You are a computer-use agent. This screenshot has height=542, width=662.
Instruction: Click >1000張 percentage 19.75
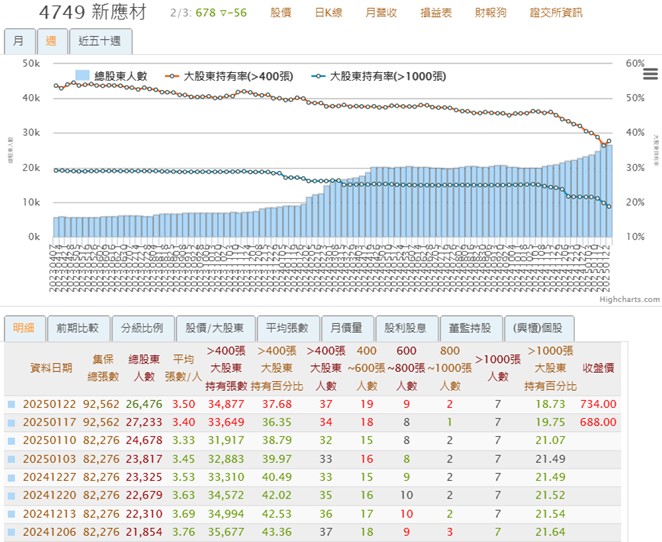[x=550, y=423]
